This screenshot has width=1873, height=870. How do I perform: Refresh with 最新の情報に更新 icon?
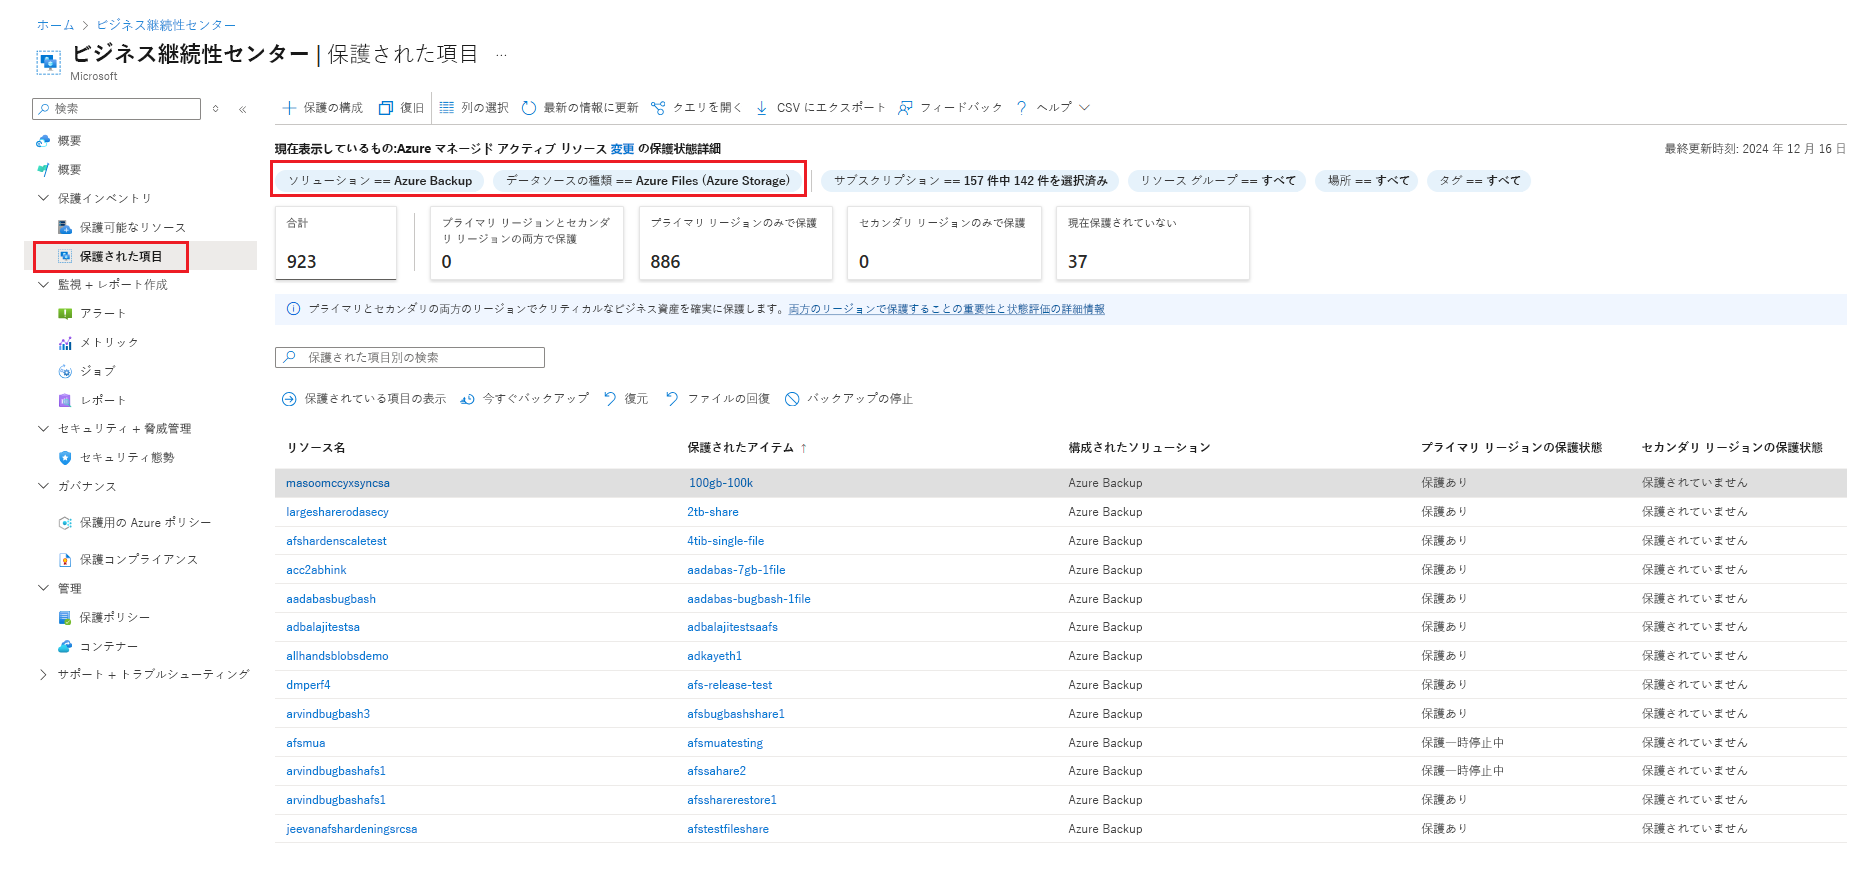point(529,108)
